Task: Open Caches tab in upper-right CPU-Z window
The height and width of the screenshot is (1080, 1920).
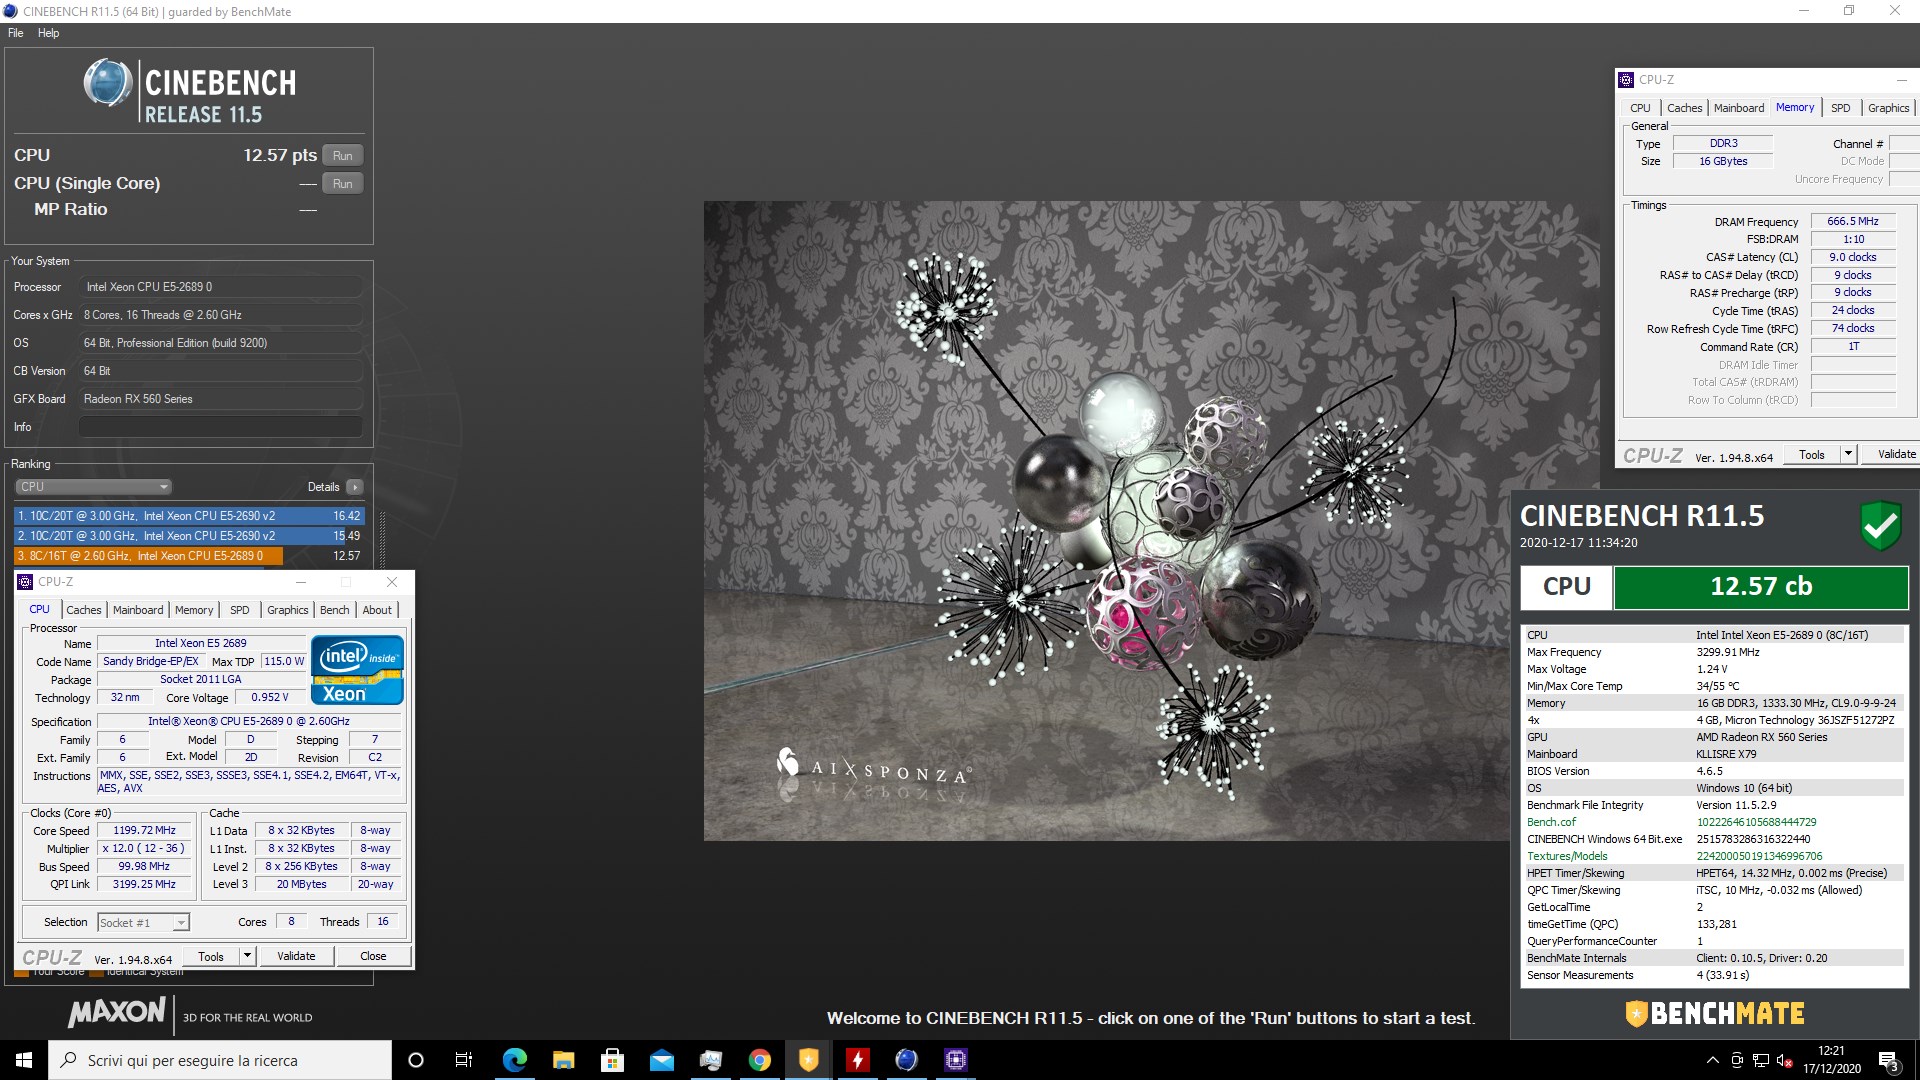Action: 1684,108
